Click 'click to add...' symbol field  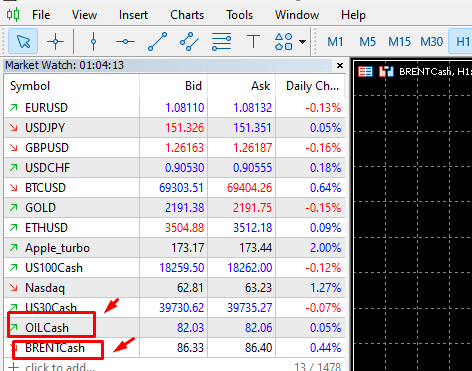tap(60, 367)
